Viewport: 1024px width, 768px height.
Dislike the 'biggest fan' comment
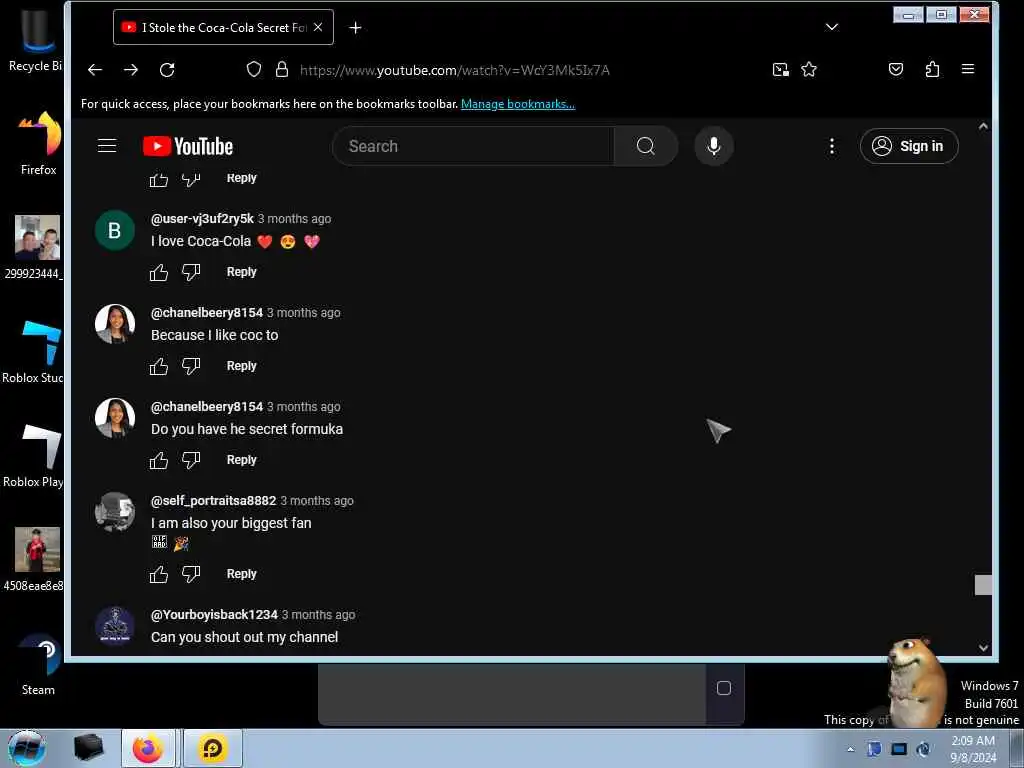click(191, 574)
